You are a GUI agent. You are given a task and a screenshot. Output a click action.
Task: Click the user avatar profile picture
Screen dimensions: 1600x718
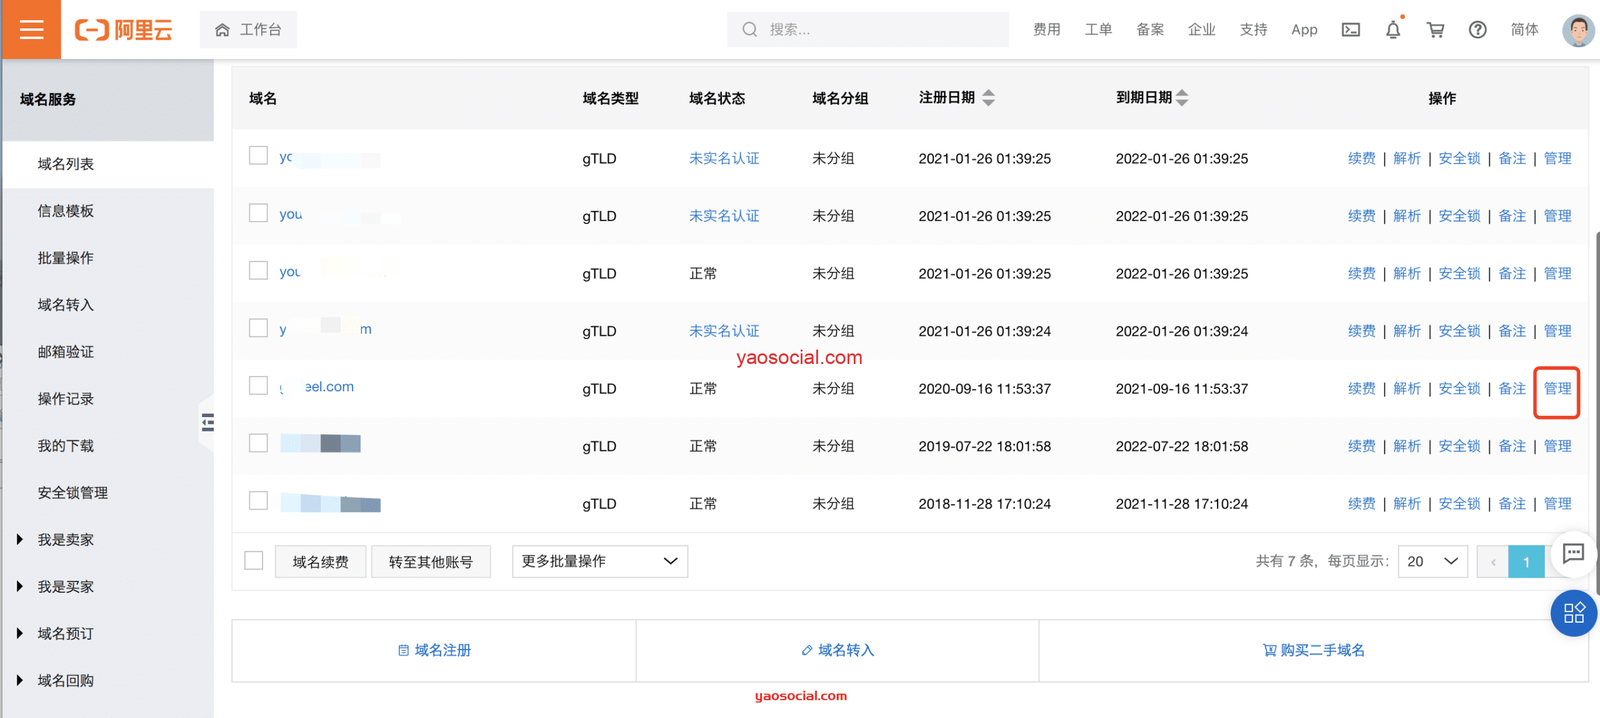(1577, 30)
